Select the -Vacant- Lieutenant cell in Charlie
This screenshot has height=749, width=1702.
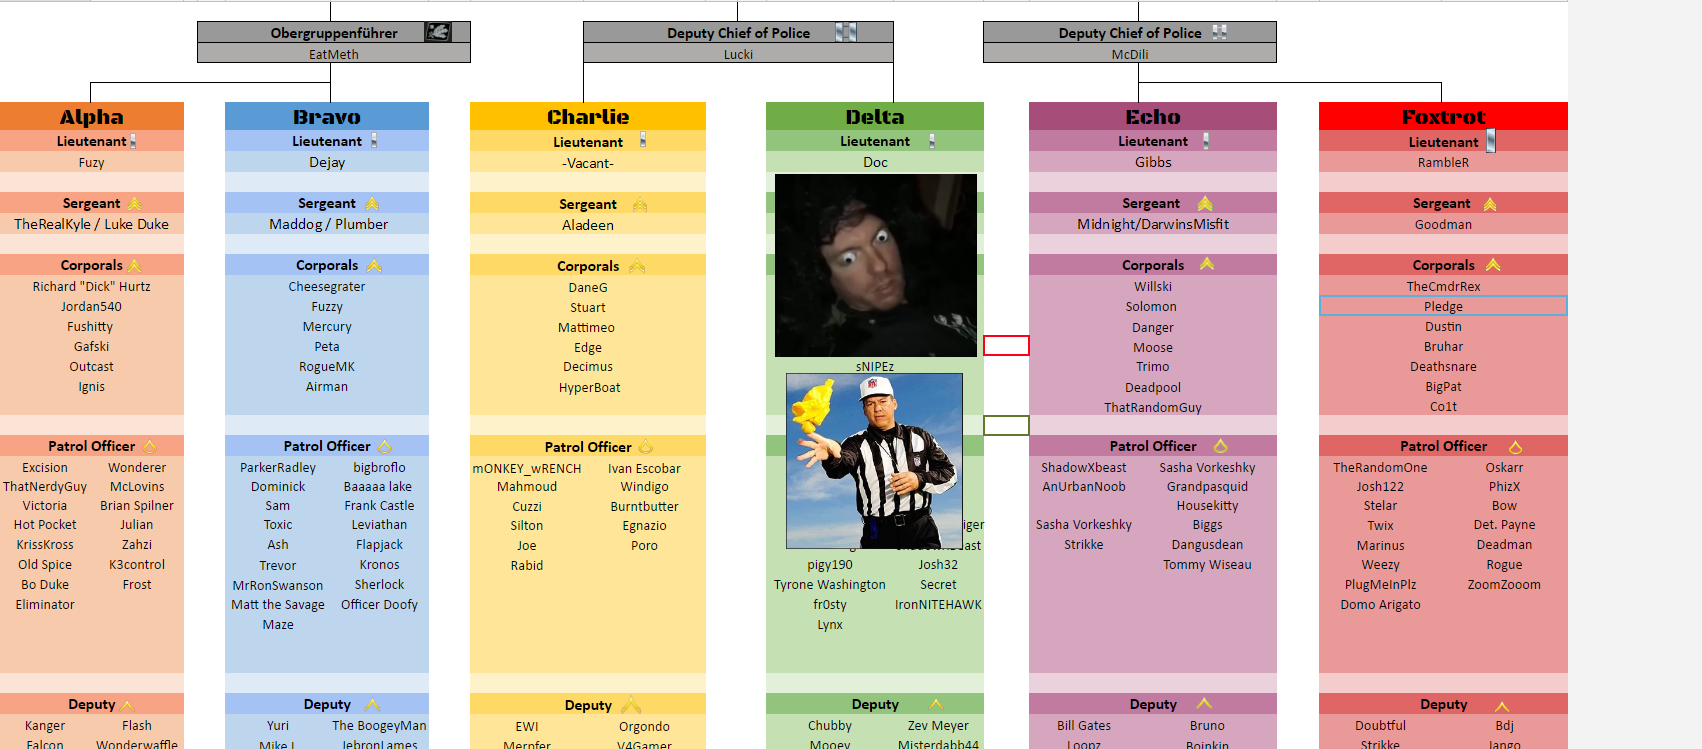(x=588, y=163)
